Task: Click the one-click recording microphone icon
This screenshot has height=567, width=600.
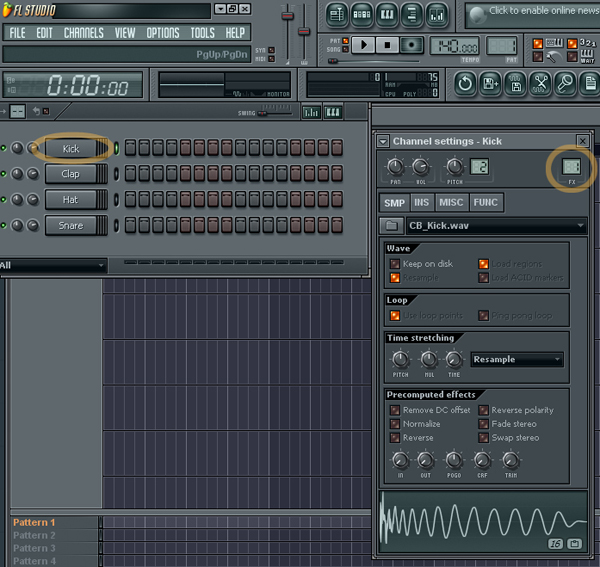Action: tap(566, 83)
